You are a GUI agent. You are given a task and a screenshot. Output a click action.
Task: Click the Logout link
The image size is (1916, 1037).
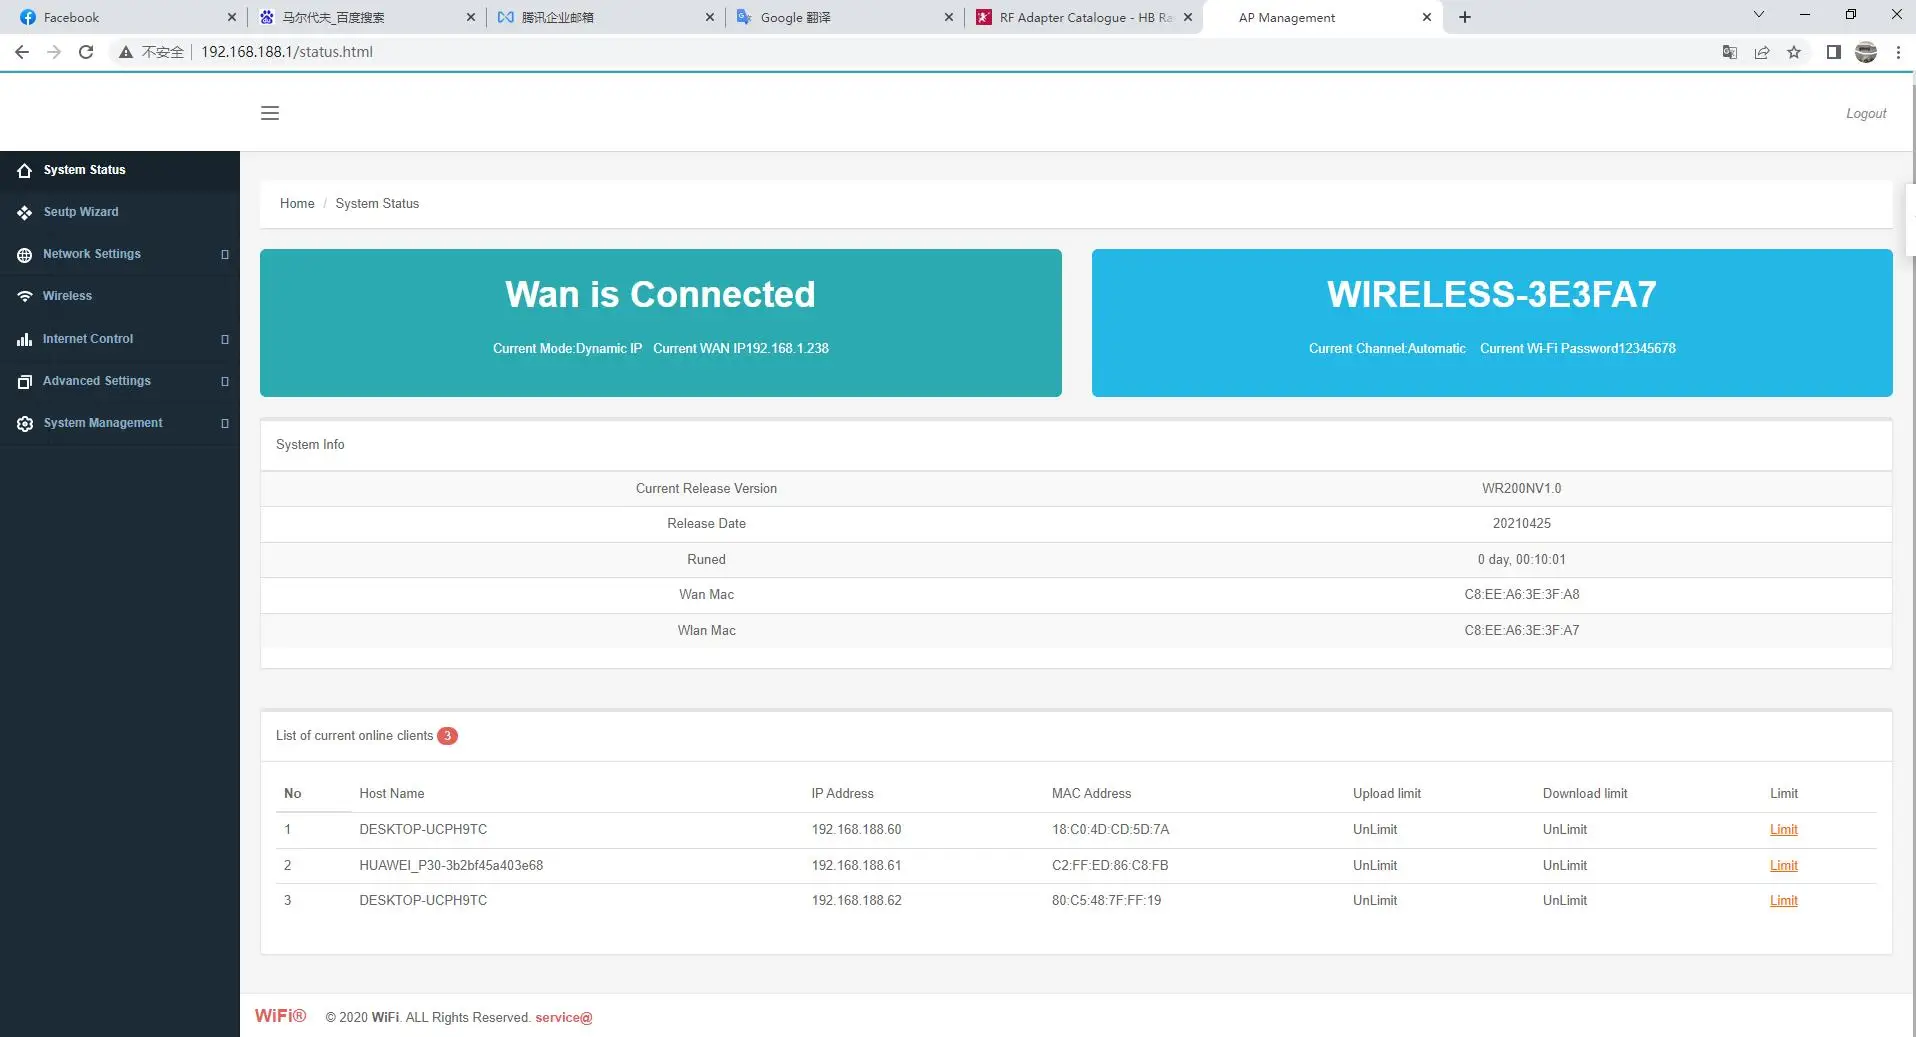(x=1866, y=114)
